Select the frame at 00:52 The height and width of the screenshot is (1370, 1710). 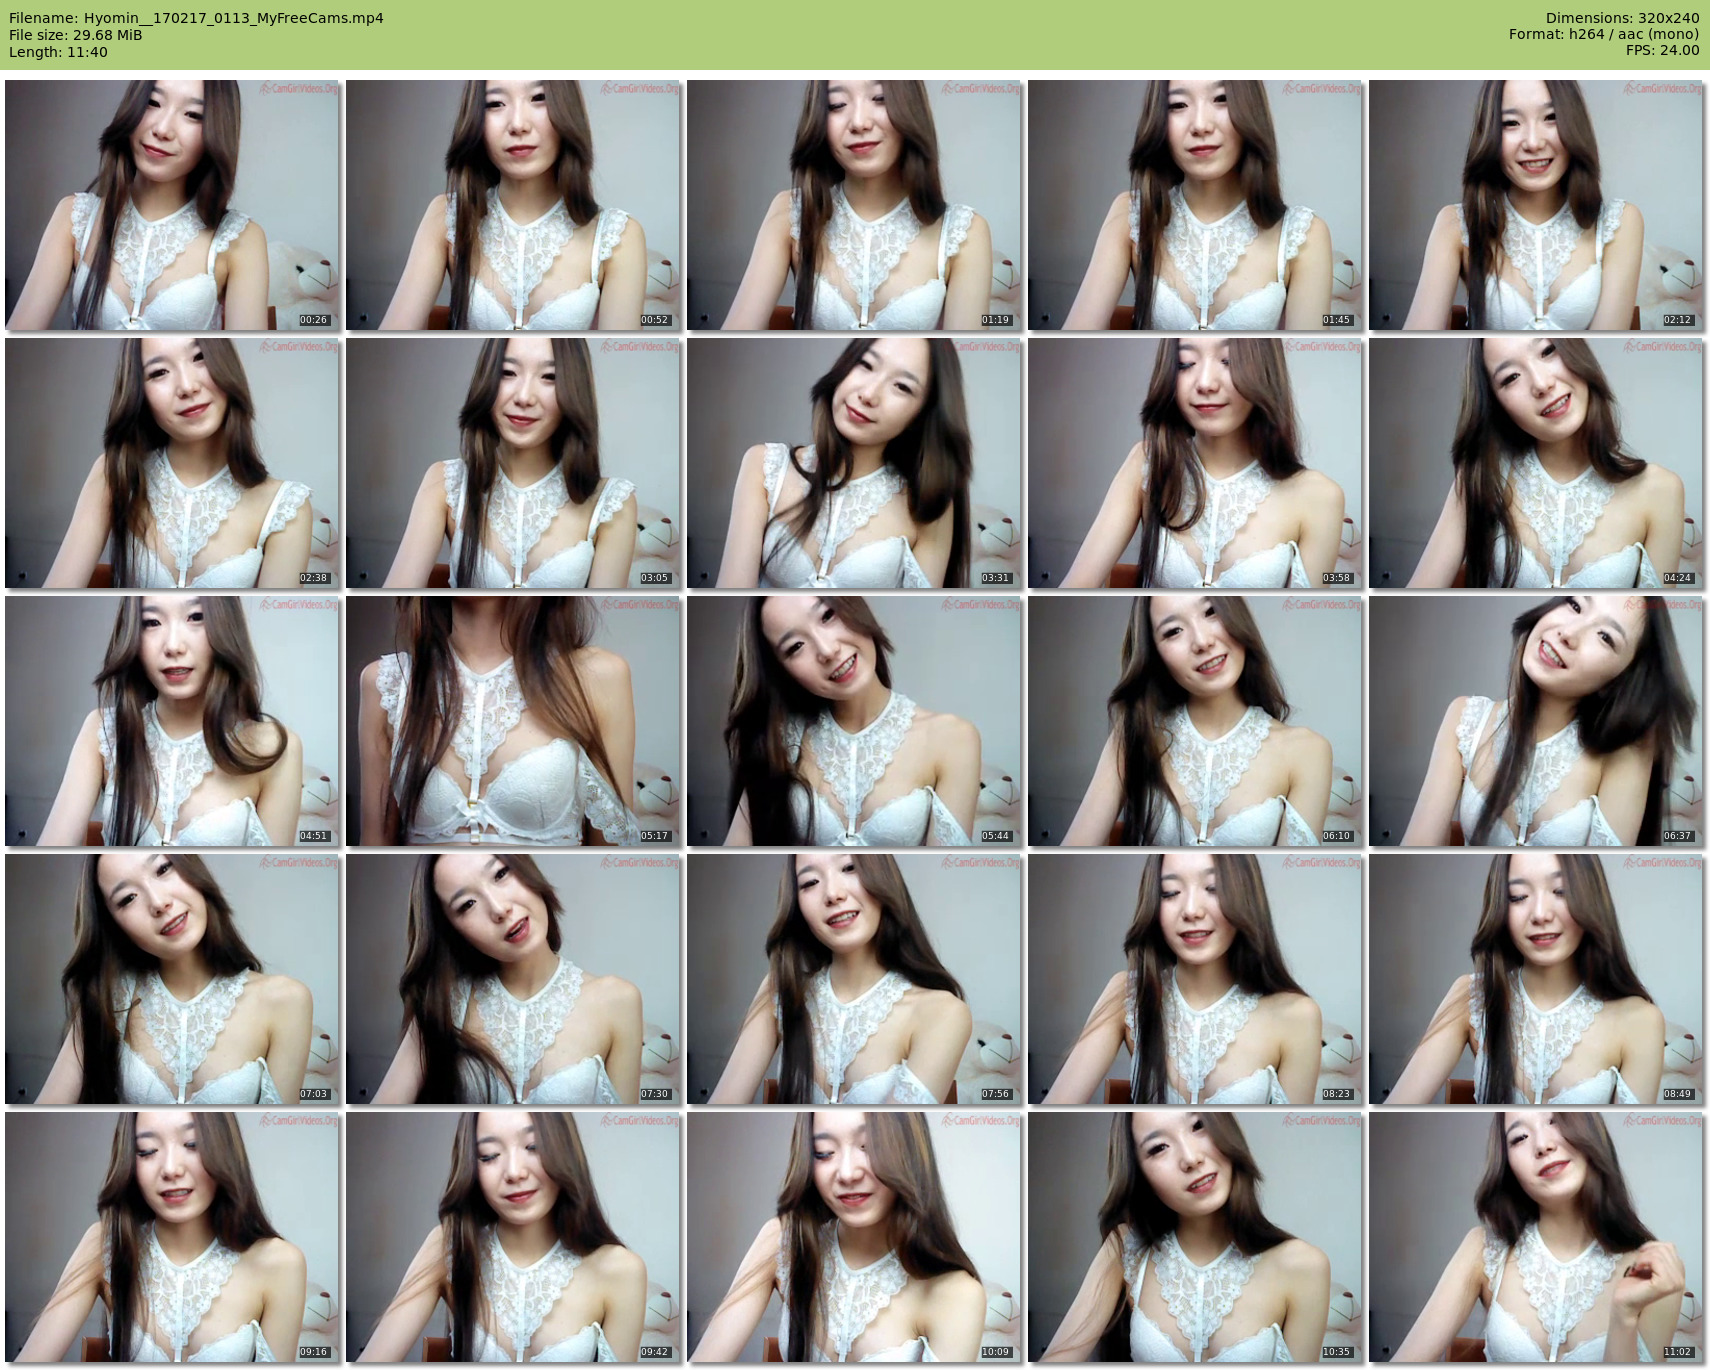tap(513, 205)
